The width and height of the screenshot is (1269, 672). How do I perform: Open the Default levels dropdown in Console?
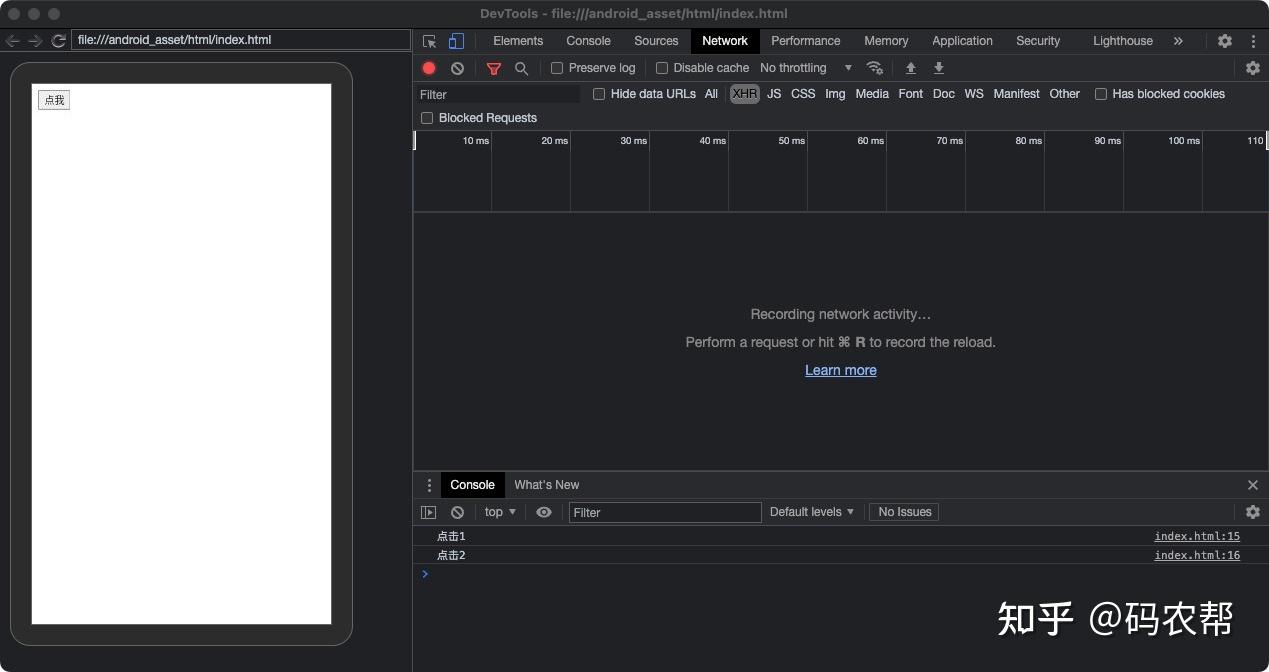click(x=811, y=511)
